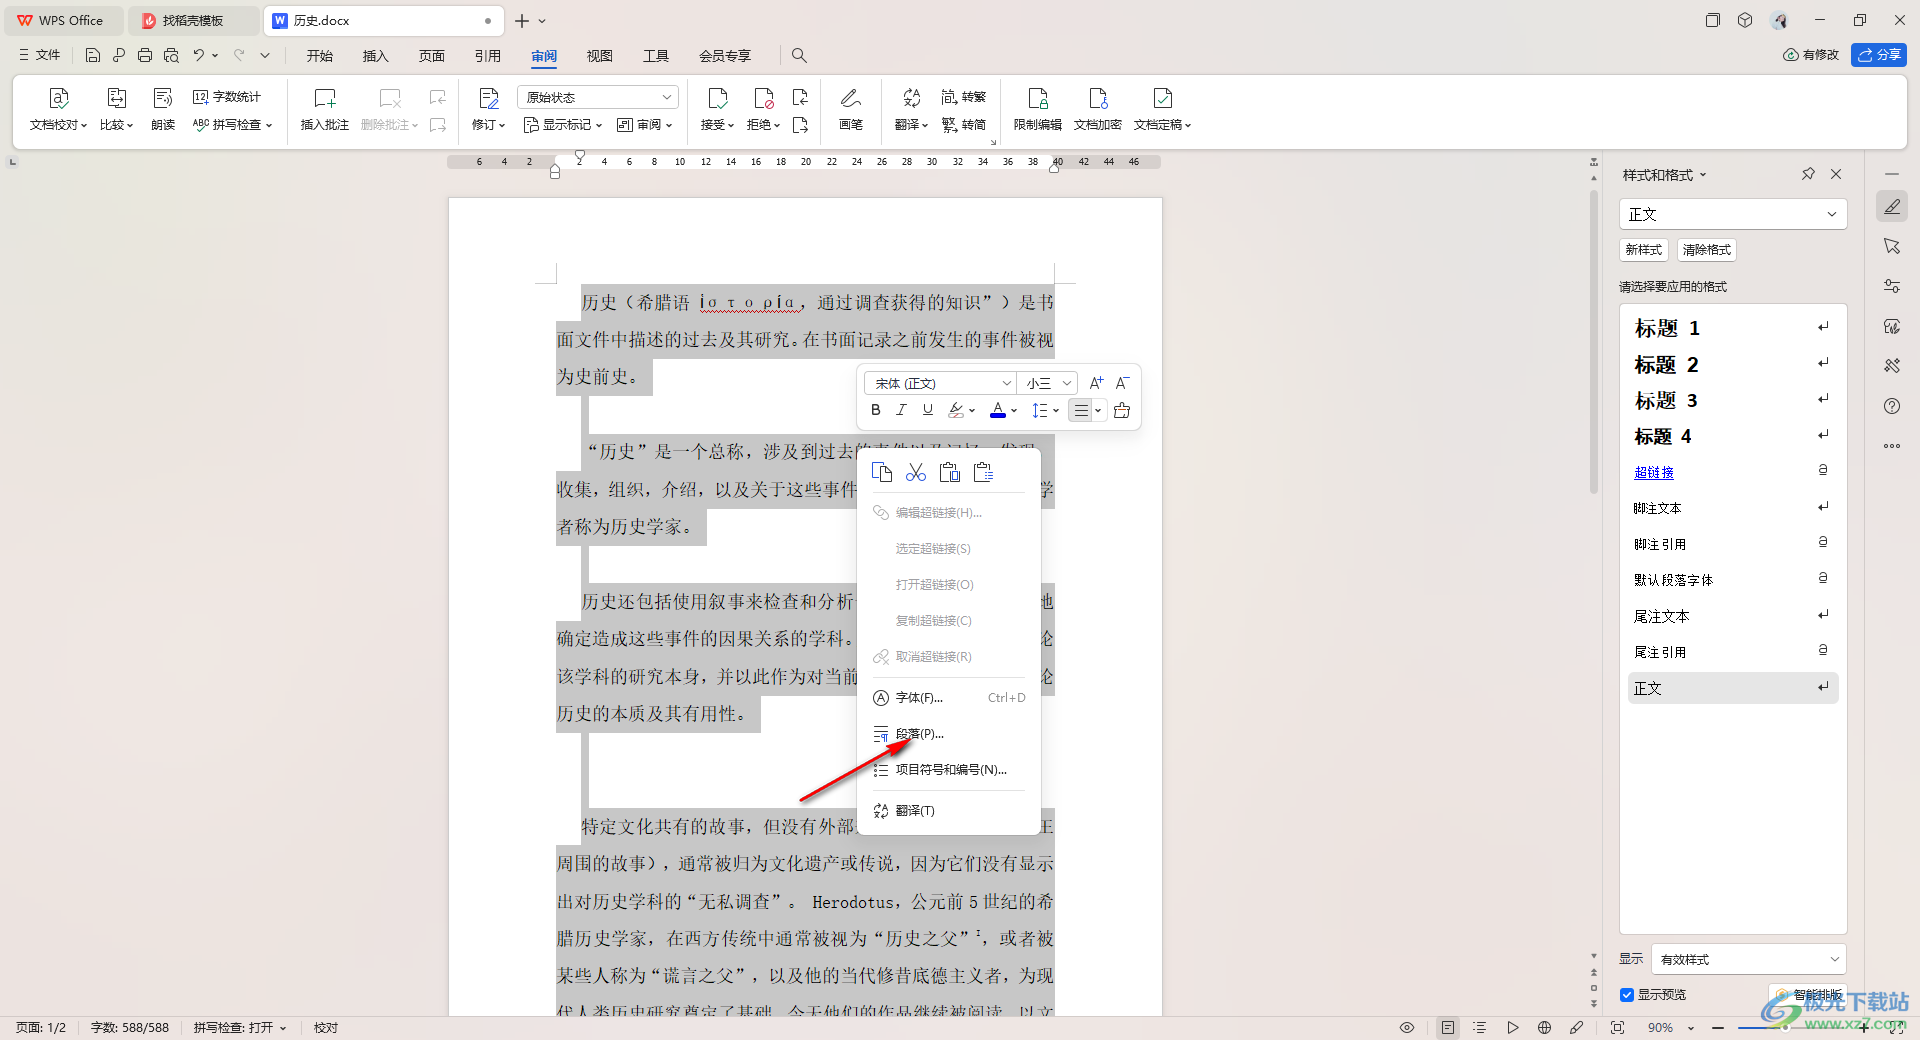
Task: Toggle bold in the mini toolbar
Action: [876, 410]
